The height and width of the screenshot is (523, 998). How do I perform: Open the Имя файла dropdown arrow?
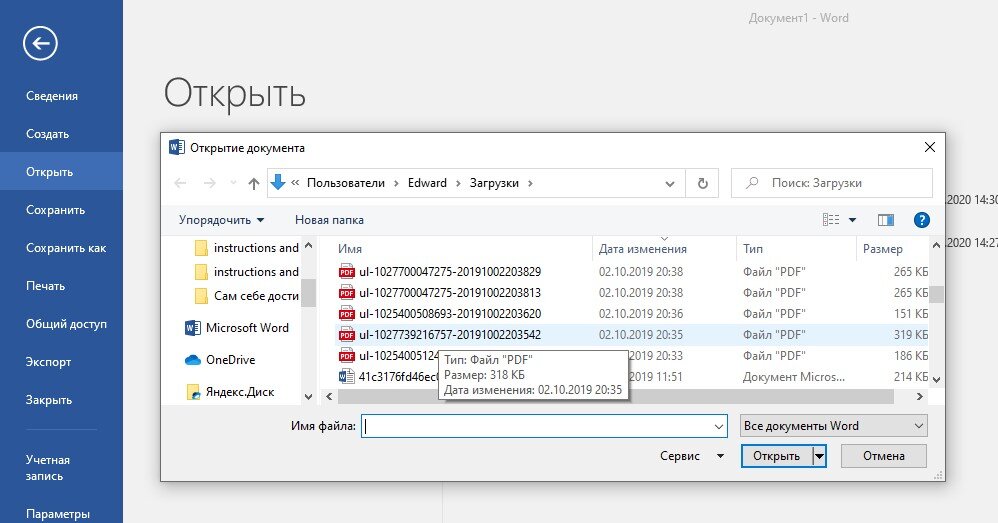[x=719, y=426]
